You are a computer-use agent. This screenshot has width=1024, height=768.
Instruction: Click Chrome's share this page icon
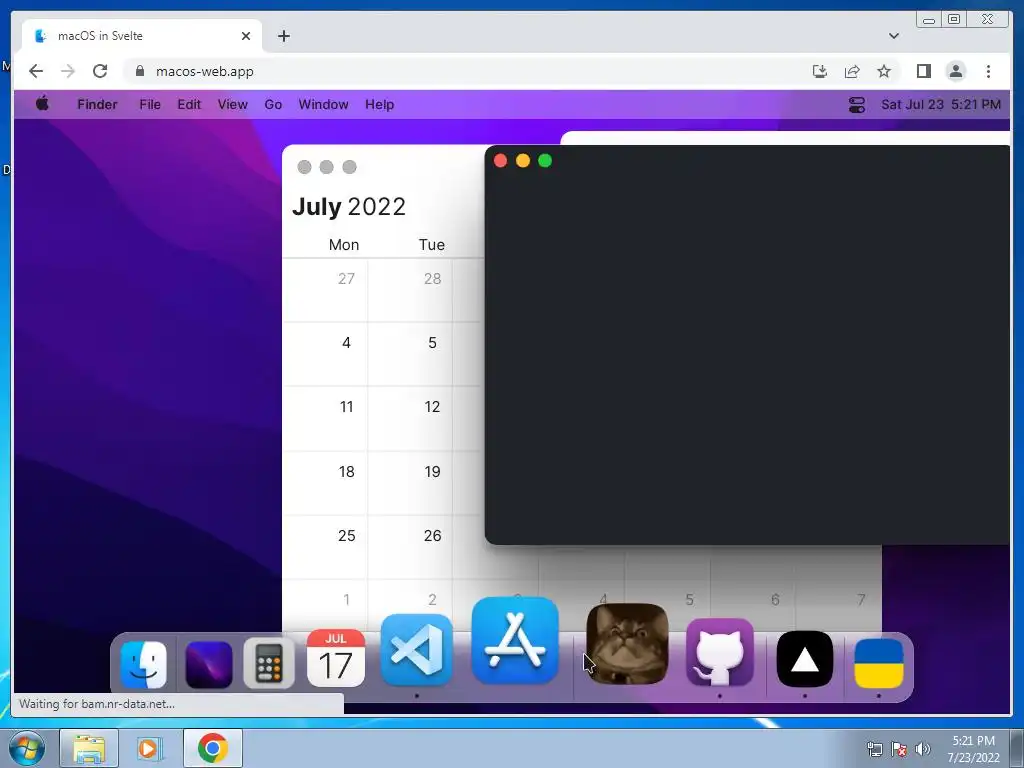click(852, 71)
